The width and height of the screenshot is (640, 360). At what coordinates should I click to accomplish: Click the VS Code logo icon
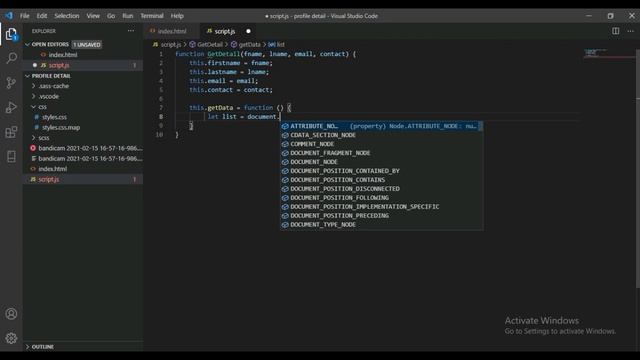pos(9,16)
